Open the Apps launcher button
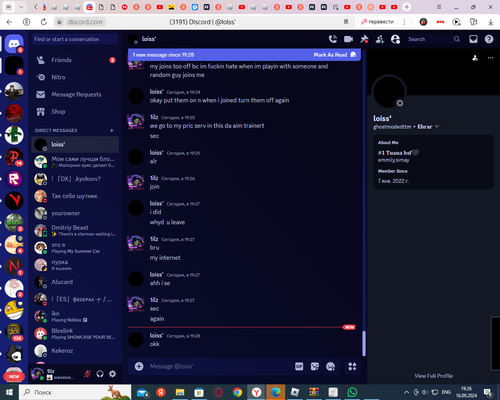The image size is (500, 400). 352,366
